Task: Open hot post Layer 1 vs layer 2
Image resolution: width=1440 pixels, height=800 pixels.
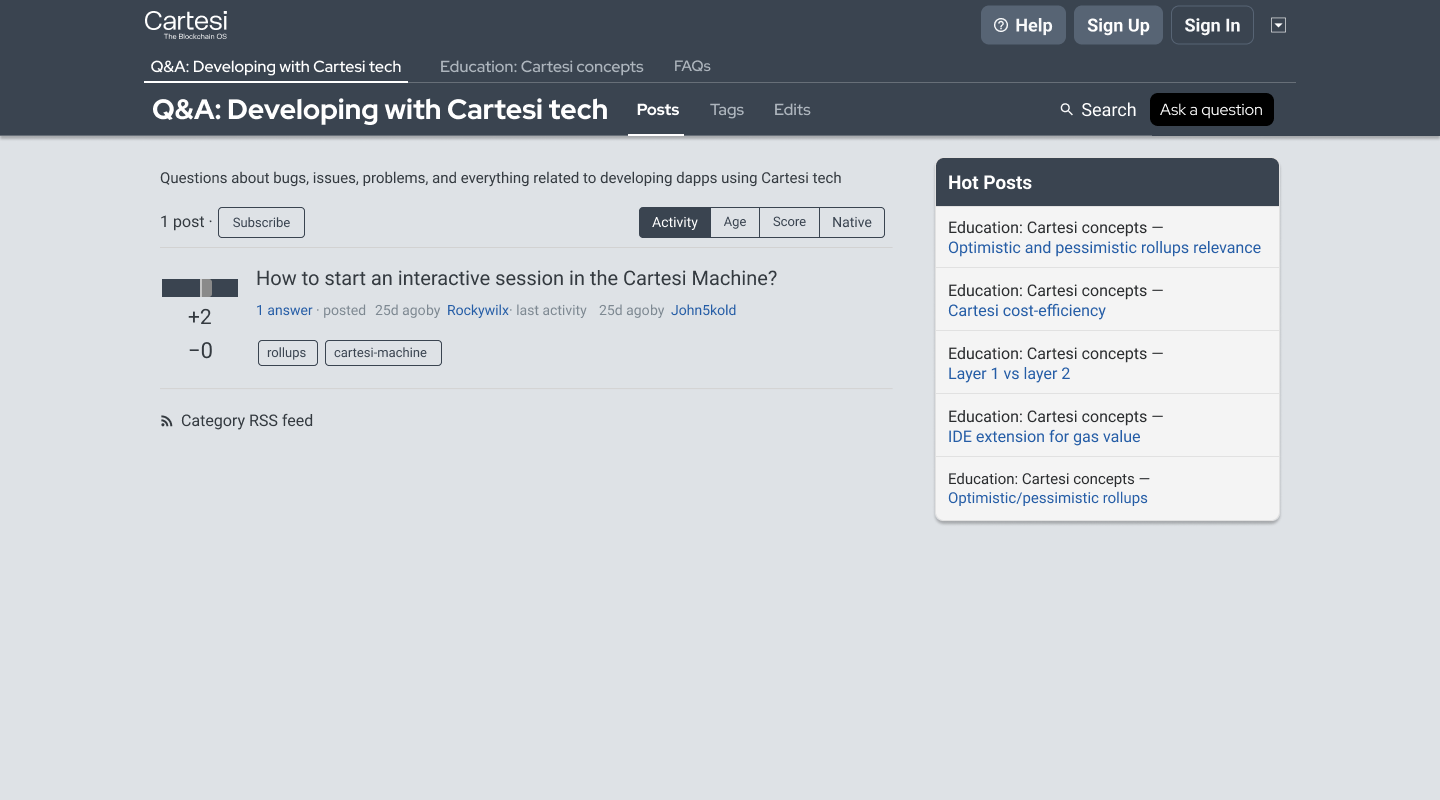Action: [1009, 374]
